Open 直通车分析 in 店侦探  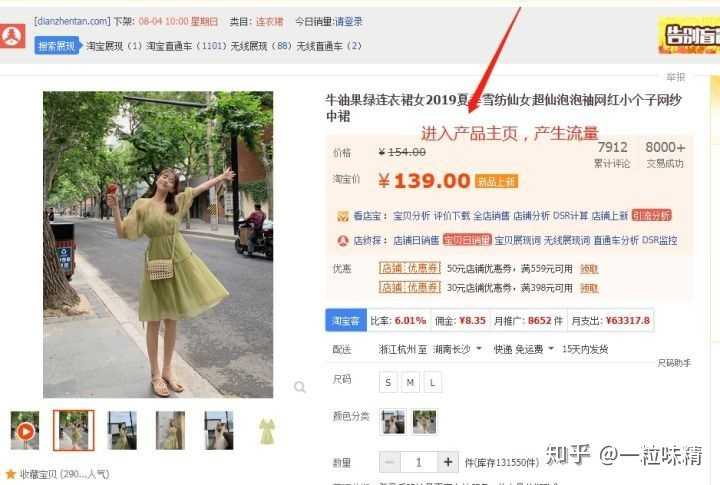[616, 240]
